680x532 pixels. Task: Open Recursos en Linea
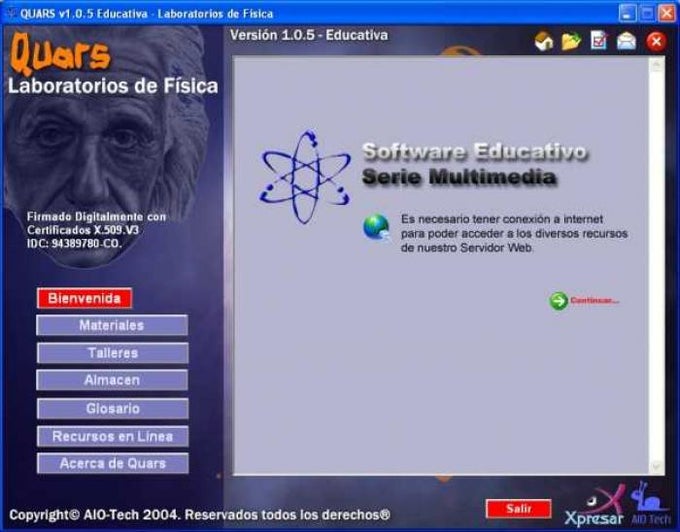coord(112,436)
